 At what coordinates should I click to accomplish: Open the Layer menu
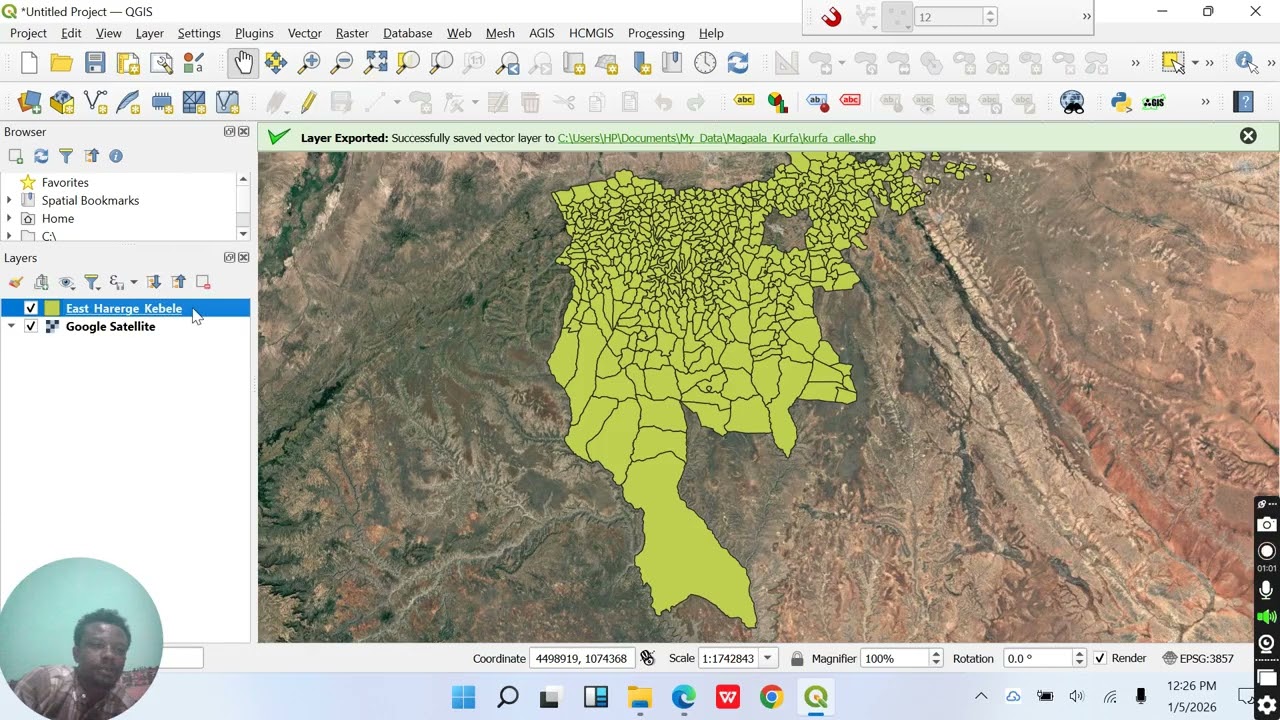(150, 33)
